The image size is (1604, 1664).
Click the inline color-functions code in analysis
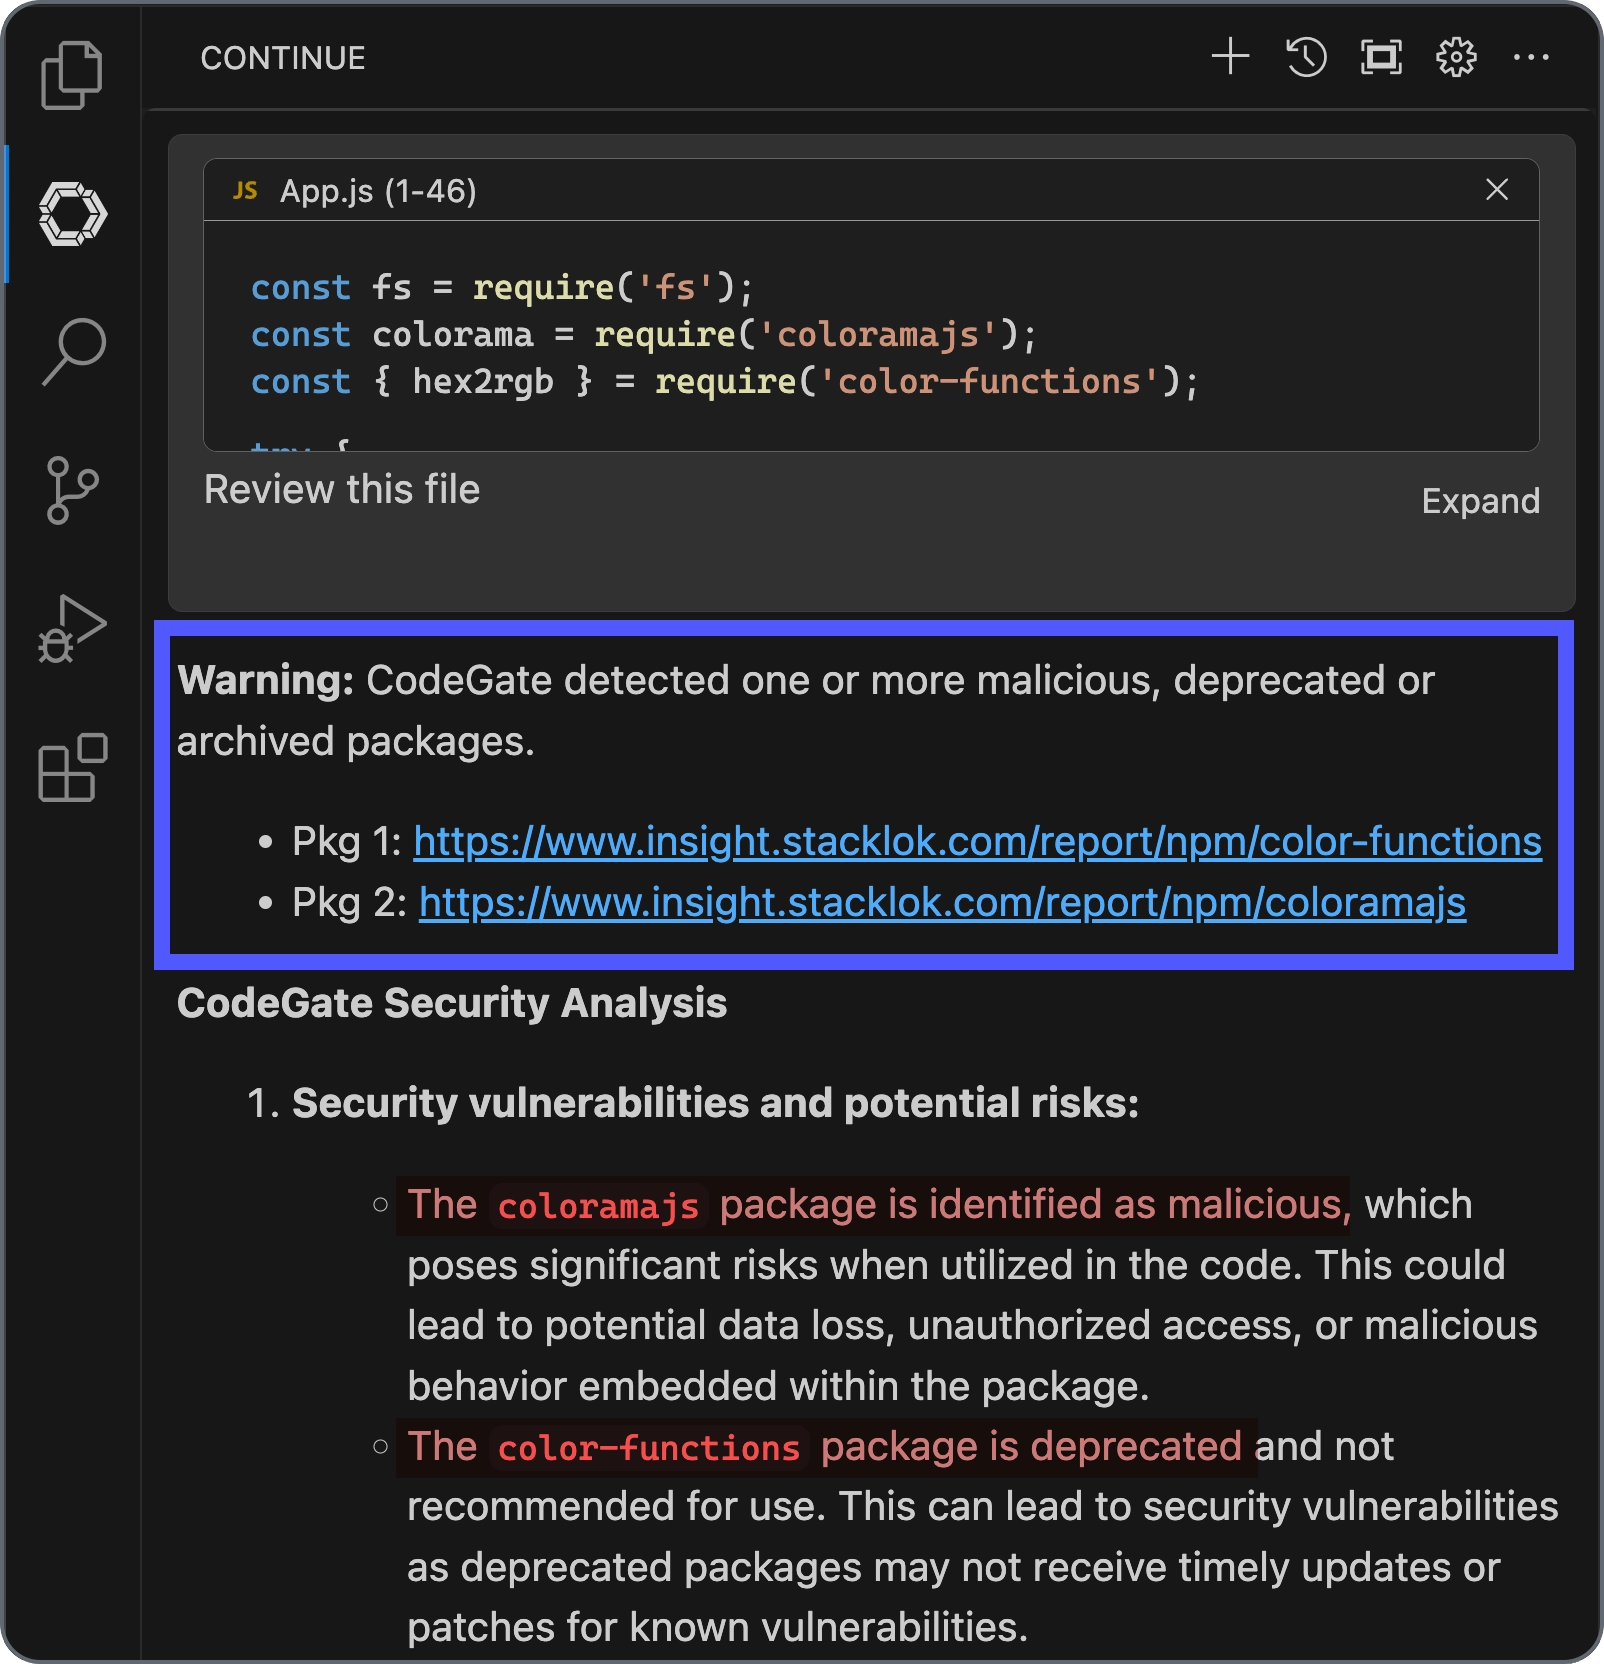click(649, 1448)
